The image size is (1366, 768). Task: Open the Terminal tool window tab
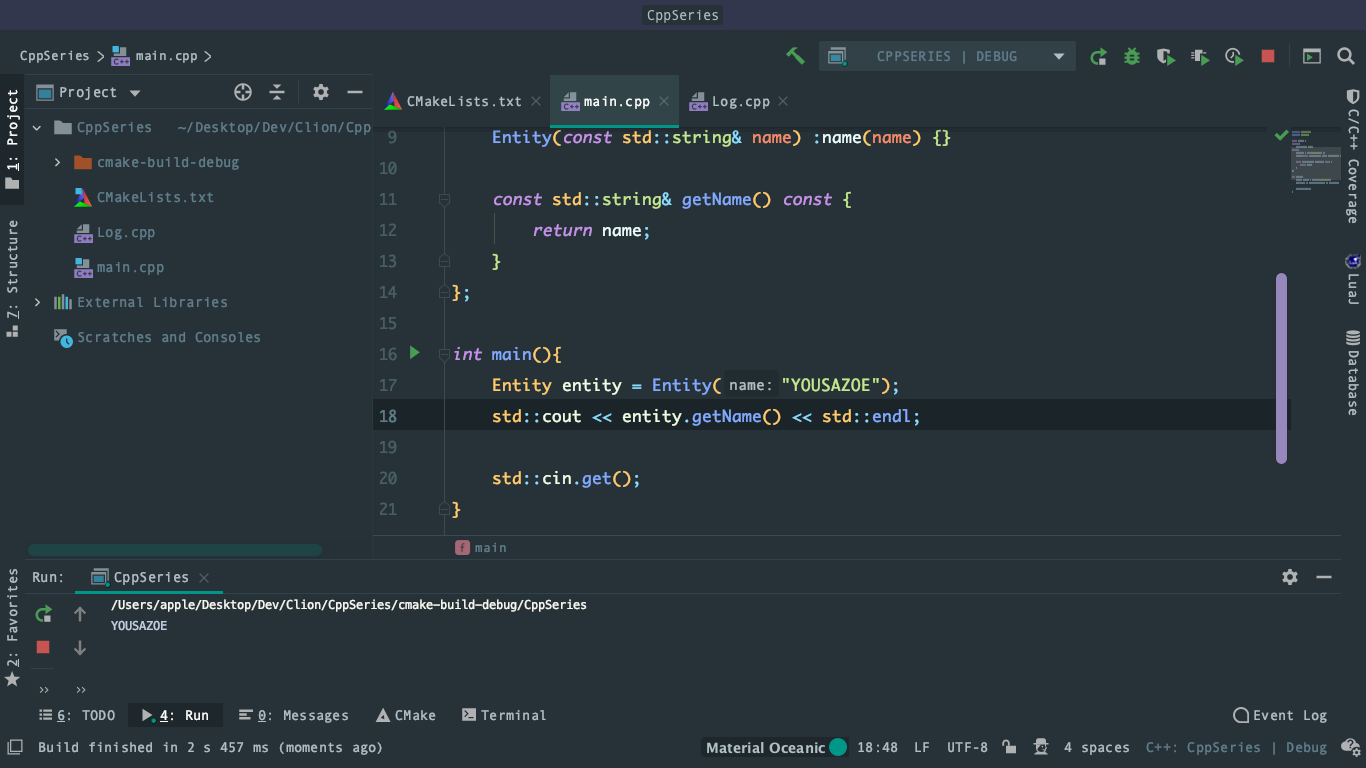pyautogui.click(x=504, y=715)
